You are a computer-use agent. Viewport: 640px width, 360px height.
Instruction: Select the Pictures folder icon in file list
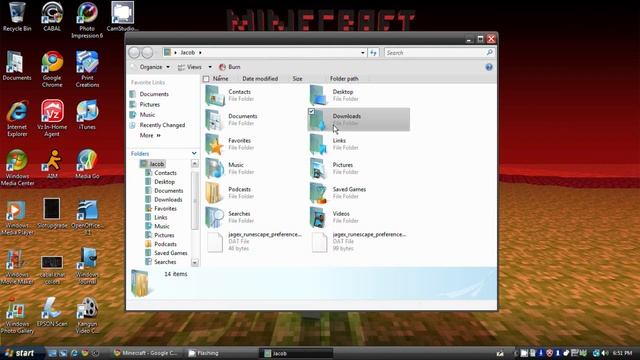319,169
